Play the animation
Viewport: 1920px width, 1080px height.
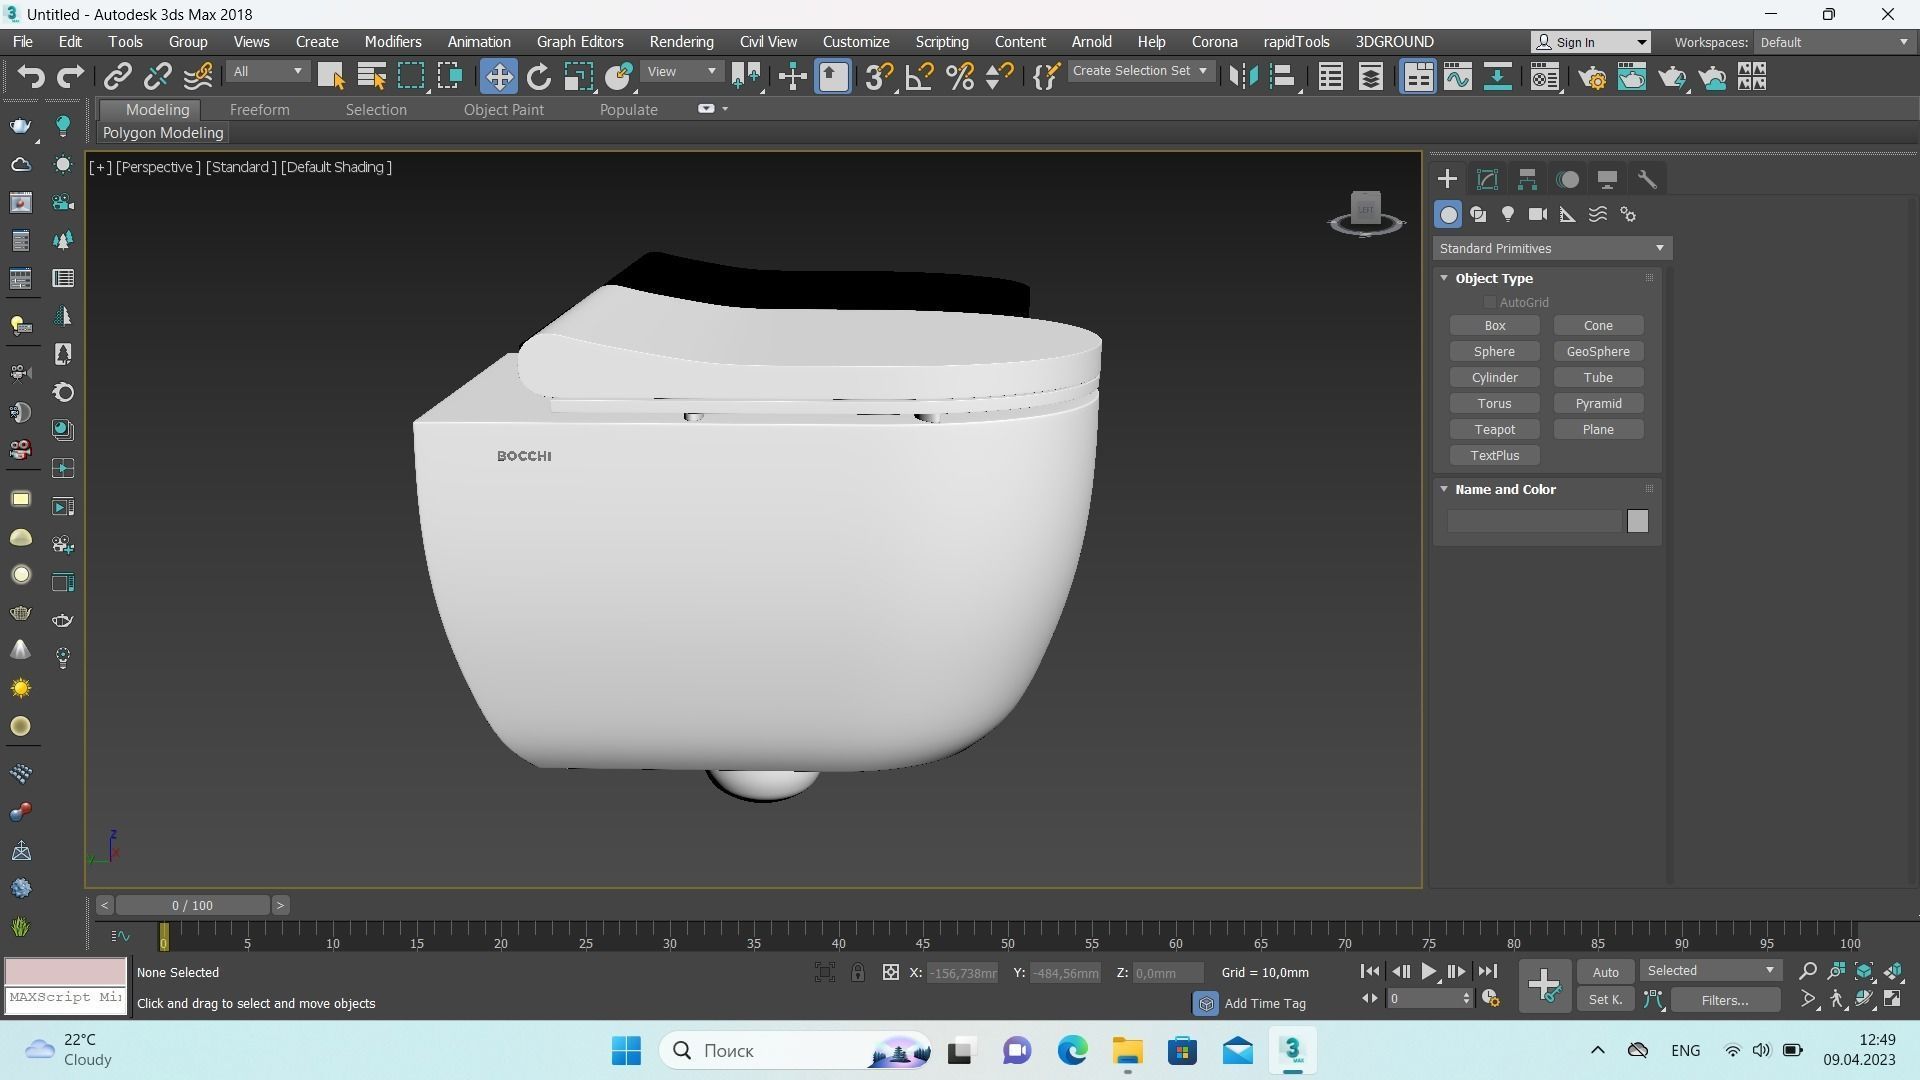click(x=1428, y=971)
